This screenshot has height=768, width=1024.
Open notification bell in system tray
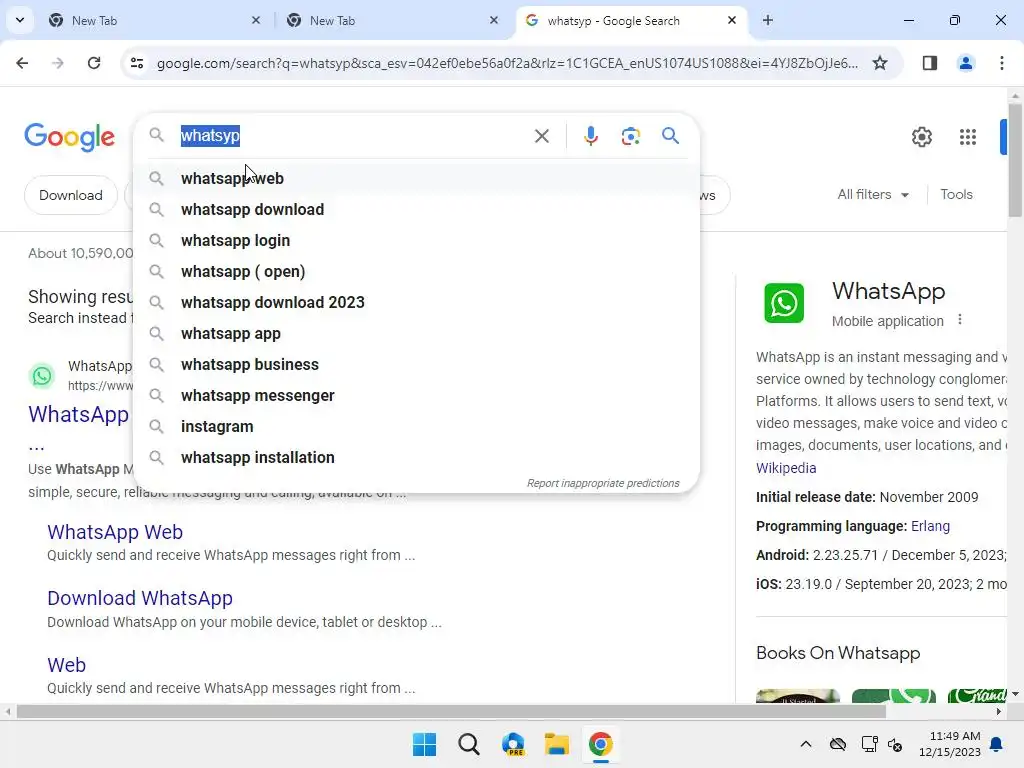[996, 744]
